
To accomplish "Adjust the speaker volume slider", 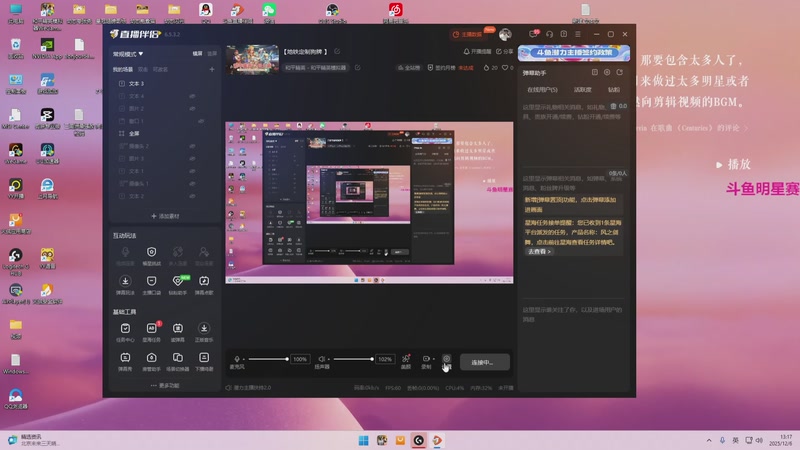I will [353, 359].
